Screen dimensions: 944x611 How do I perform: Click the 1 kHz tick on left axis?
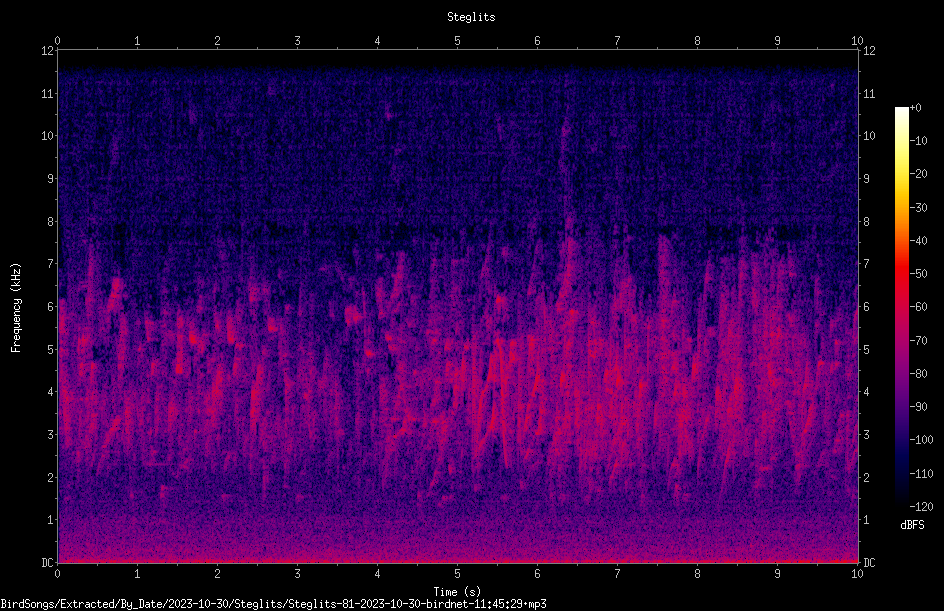coord(51,520)
